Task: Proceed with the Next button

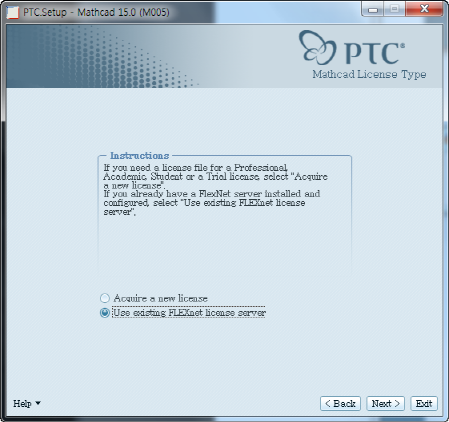Action: point(385,404)
